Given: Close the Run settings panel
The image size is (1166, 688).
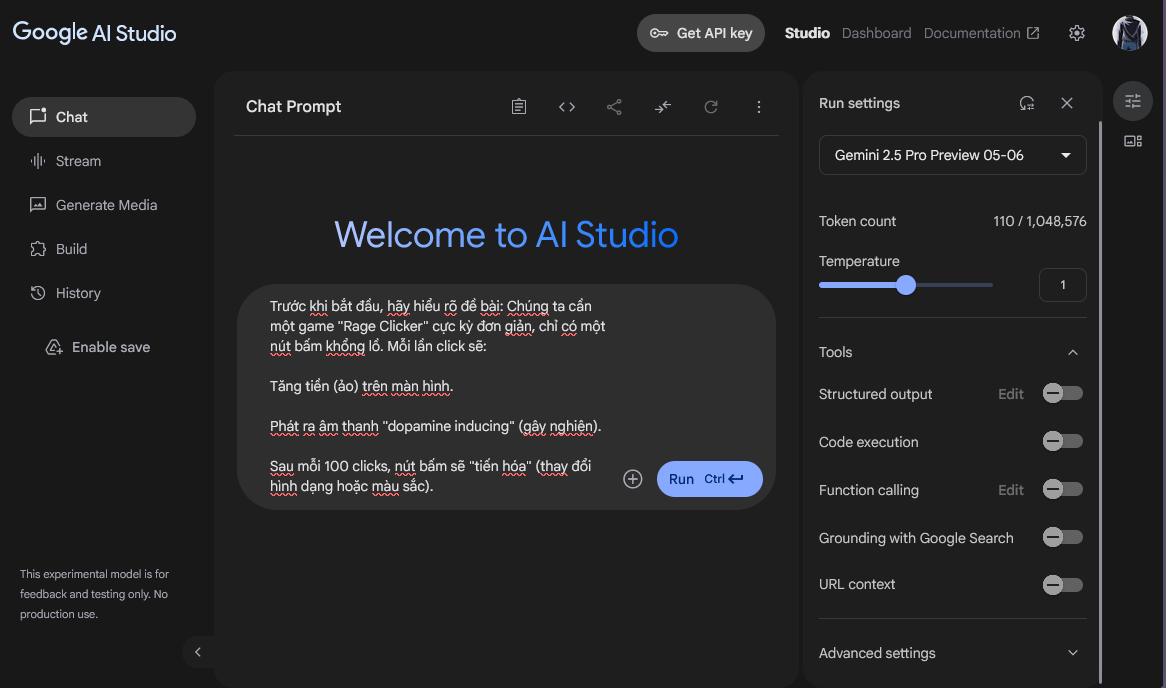Looking at the screenshot, I should coord(1067,103).
